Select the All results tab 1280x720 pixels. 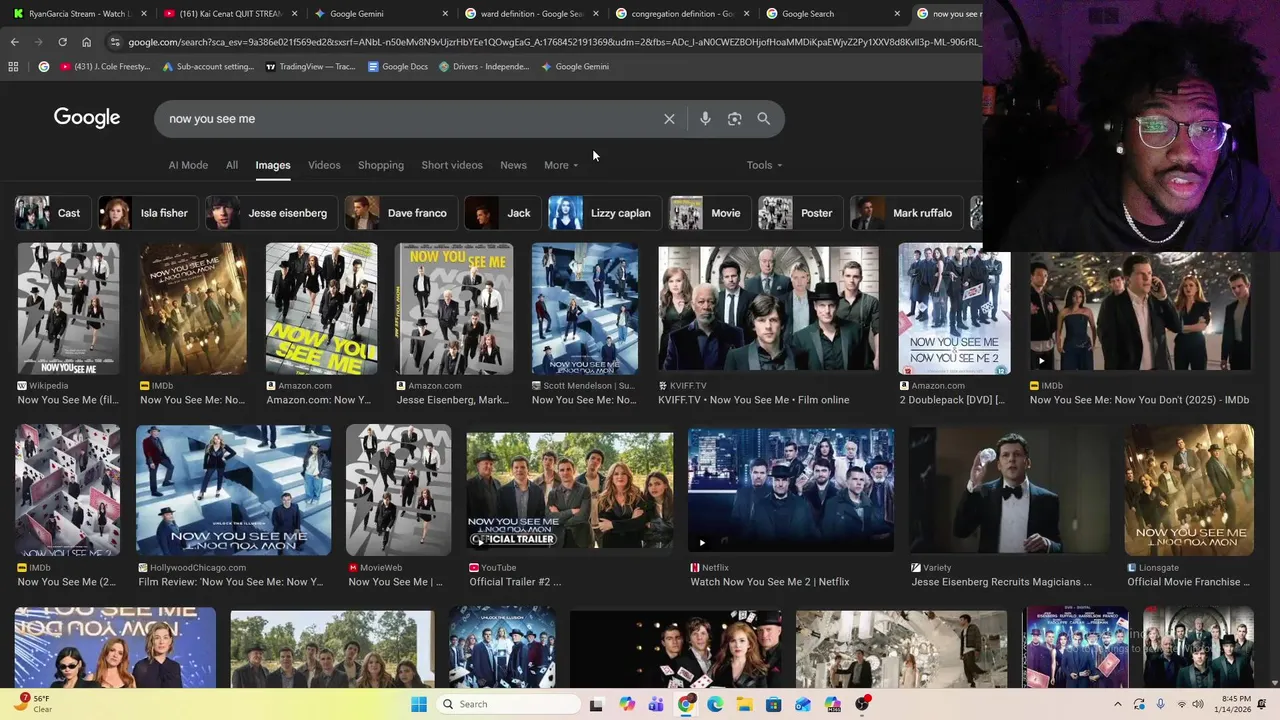(x=232, y=165)
